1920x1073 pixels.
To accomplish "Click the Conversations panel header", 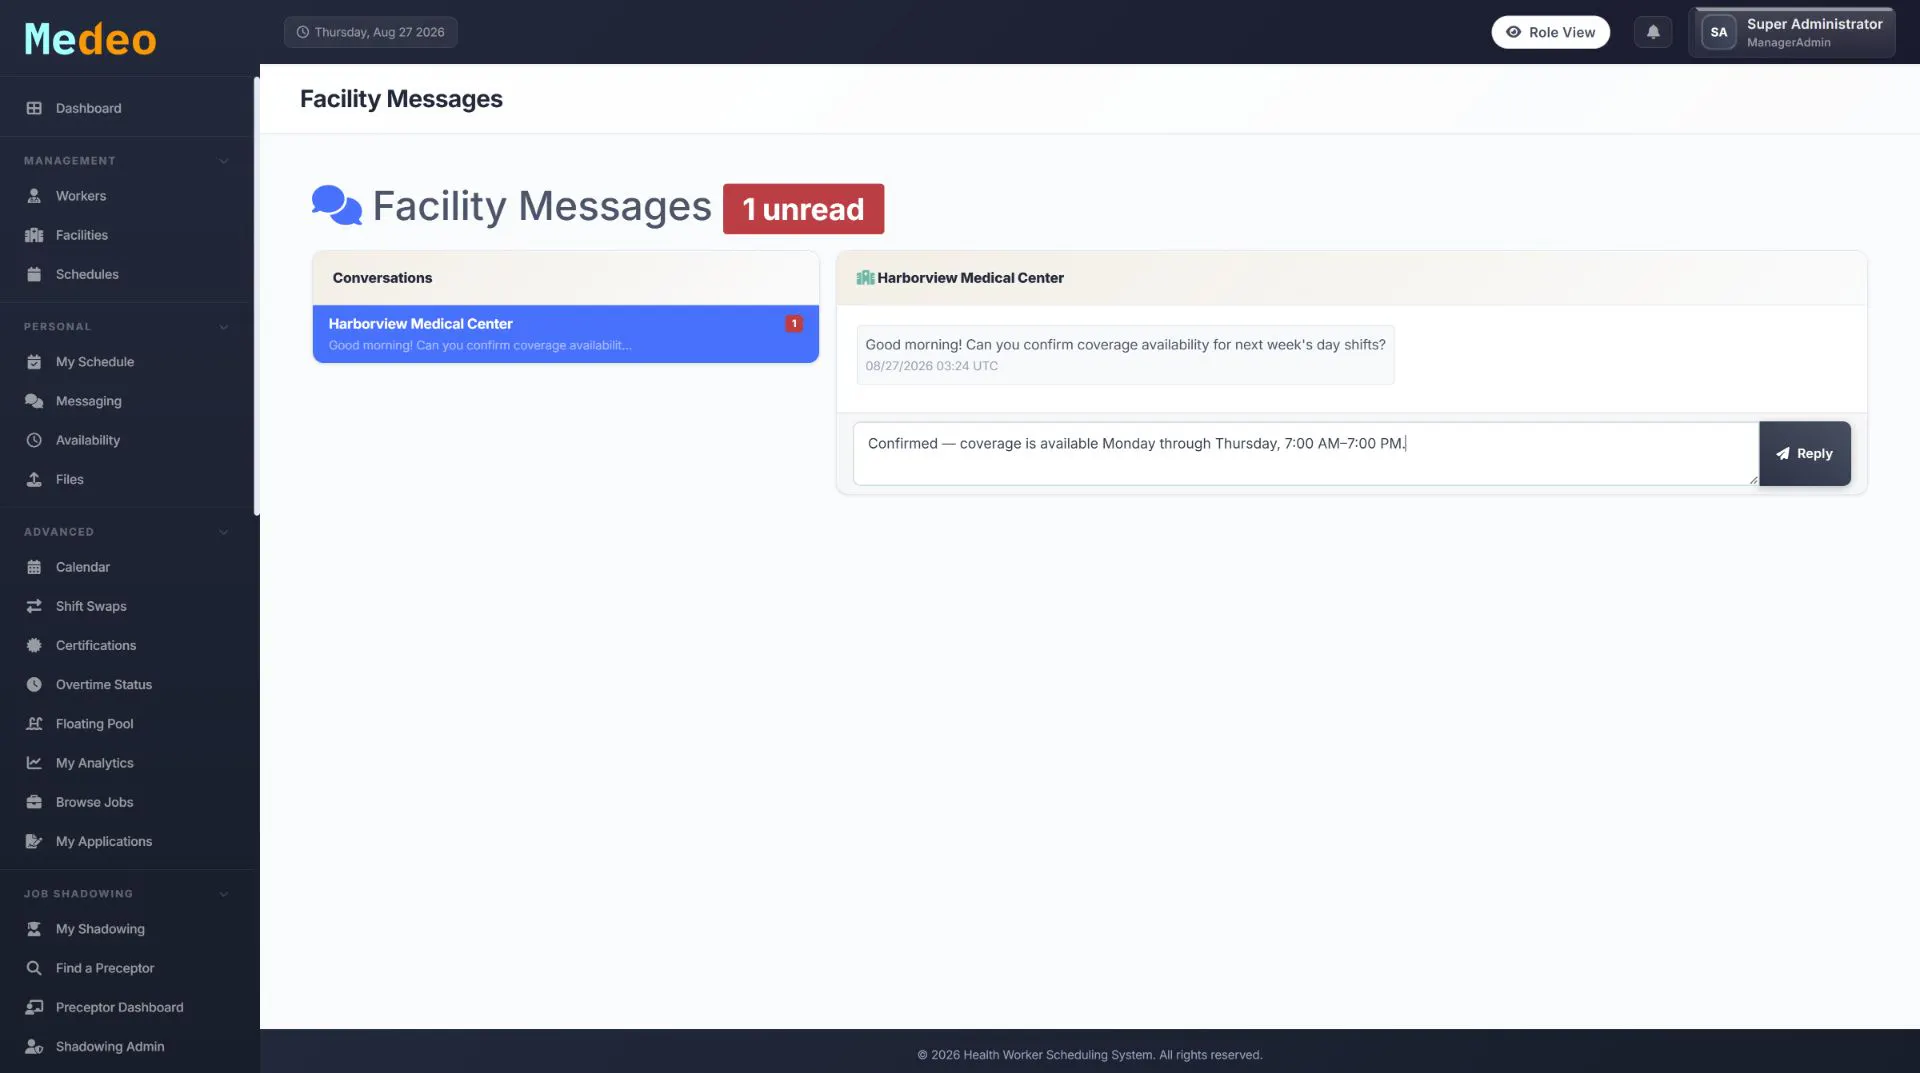I will (x=565, y=278).
